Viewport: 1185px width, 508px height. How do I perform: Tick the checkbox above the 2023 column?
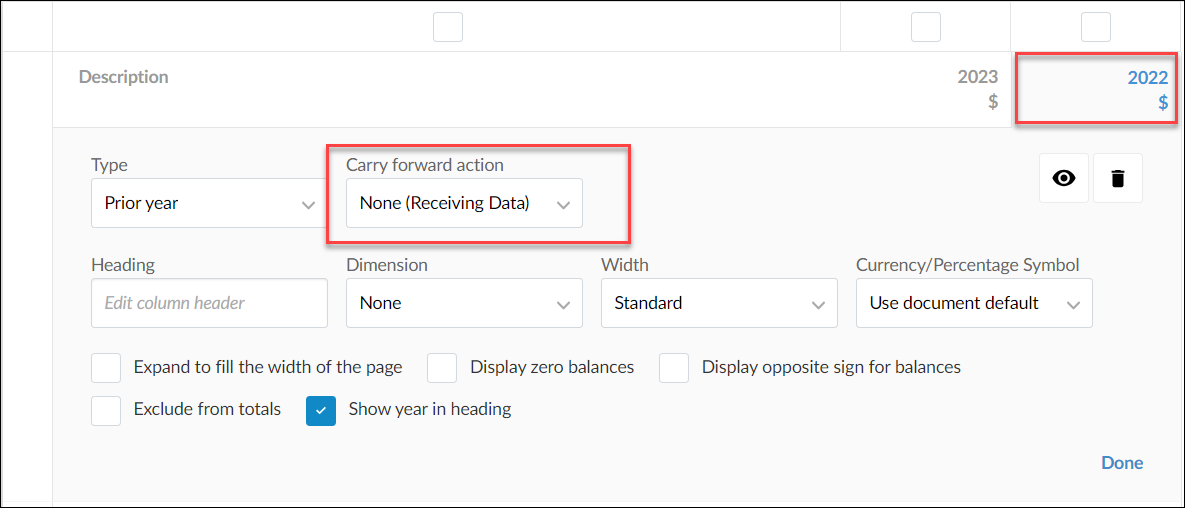point(926,27)
